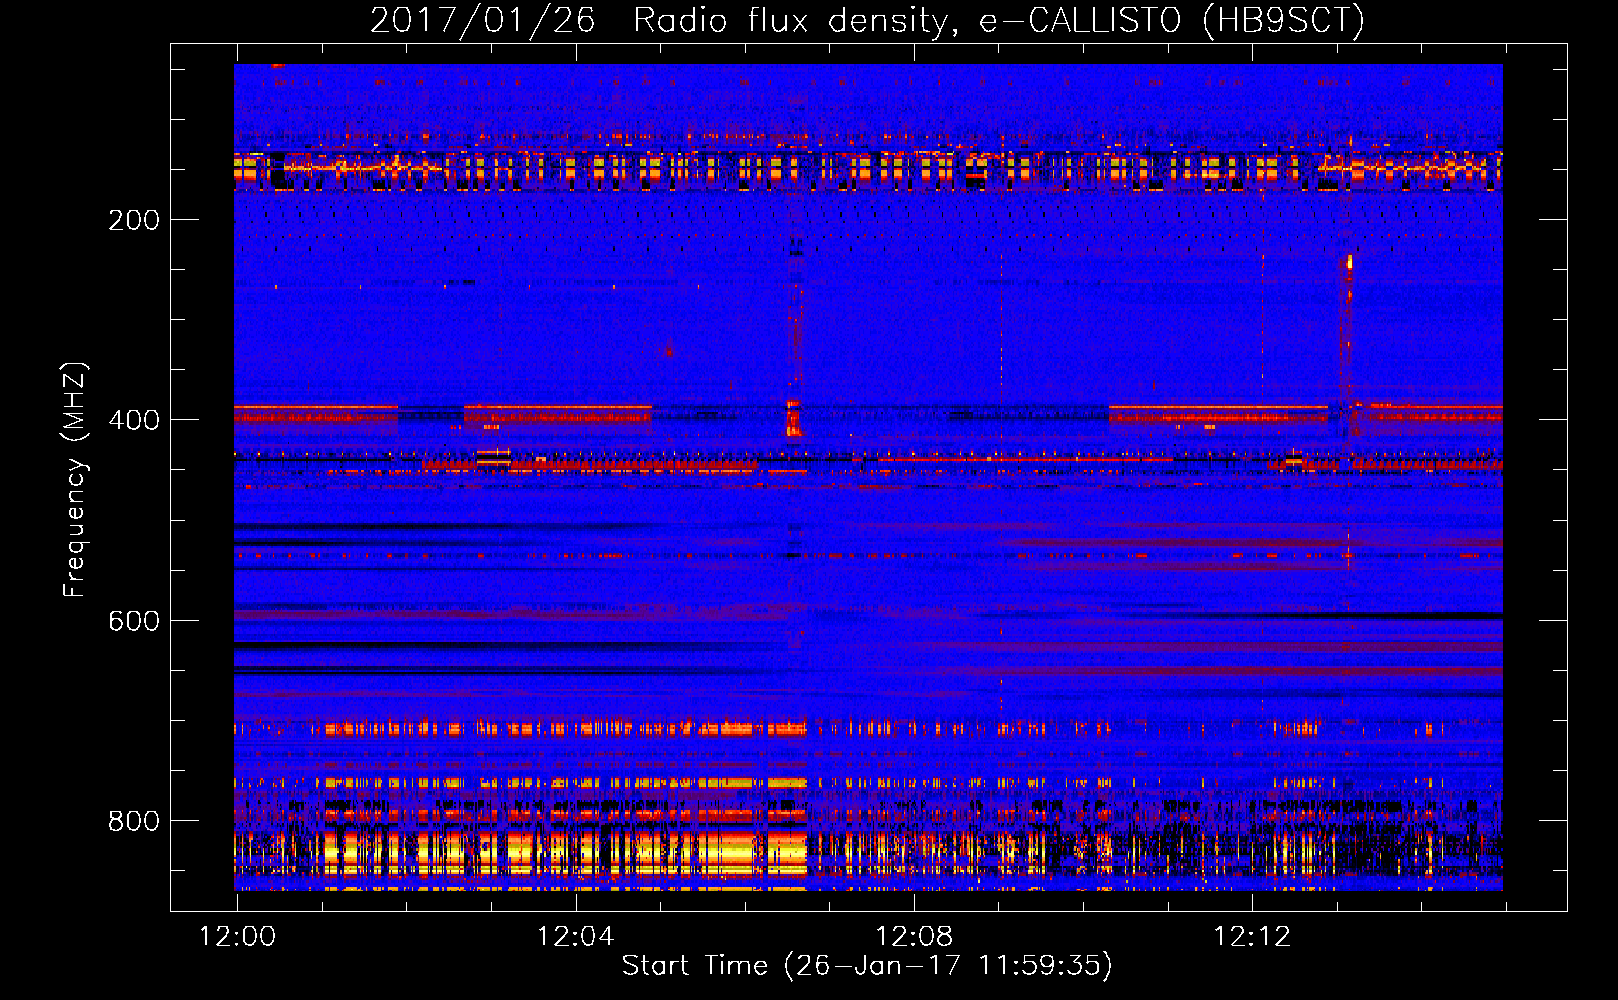Click the 12:00 time tick label

[237, 936]
